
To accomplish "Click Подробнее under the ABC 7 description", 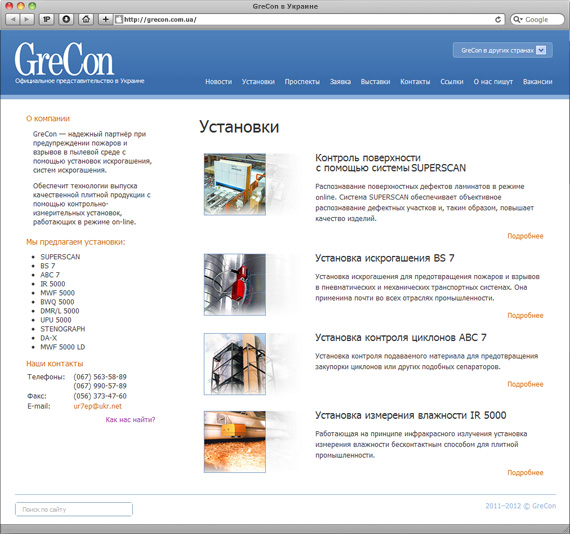I will click(x=525, y=384).
